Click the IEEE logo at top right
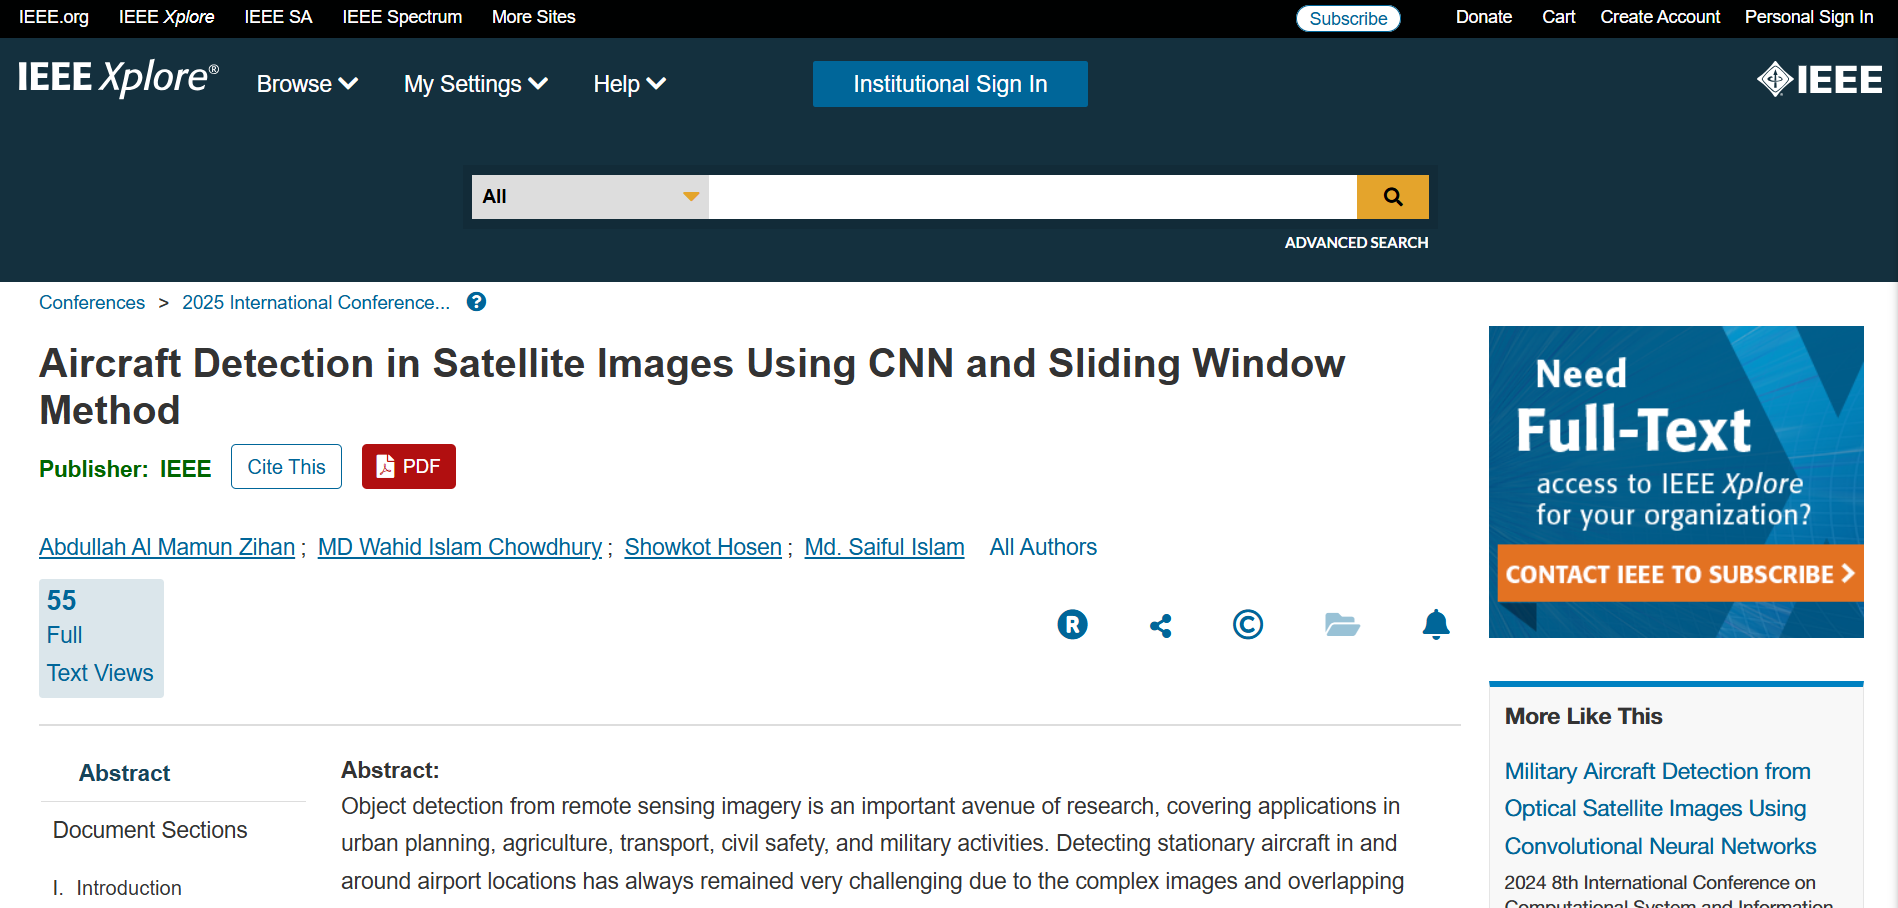Image resolution: width=1898 pixels, height=908 pixels. [1819, 80]
